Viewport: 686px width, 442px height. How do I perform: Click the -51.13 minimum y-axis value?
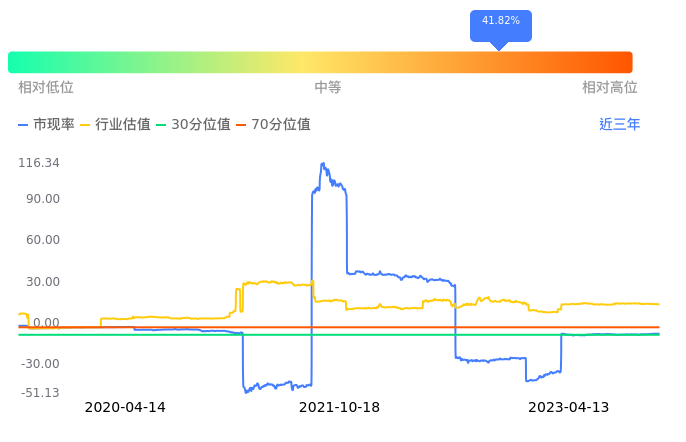pyautogui.click(x=39, y=393)
